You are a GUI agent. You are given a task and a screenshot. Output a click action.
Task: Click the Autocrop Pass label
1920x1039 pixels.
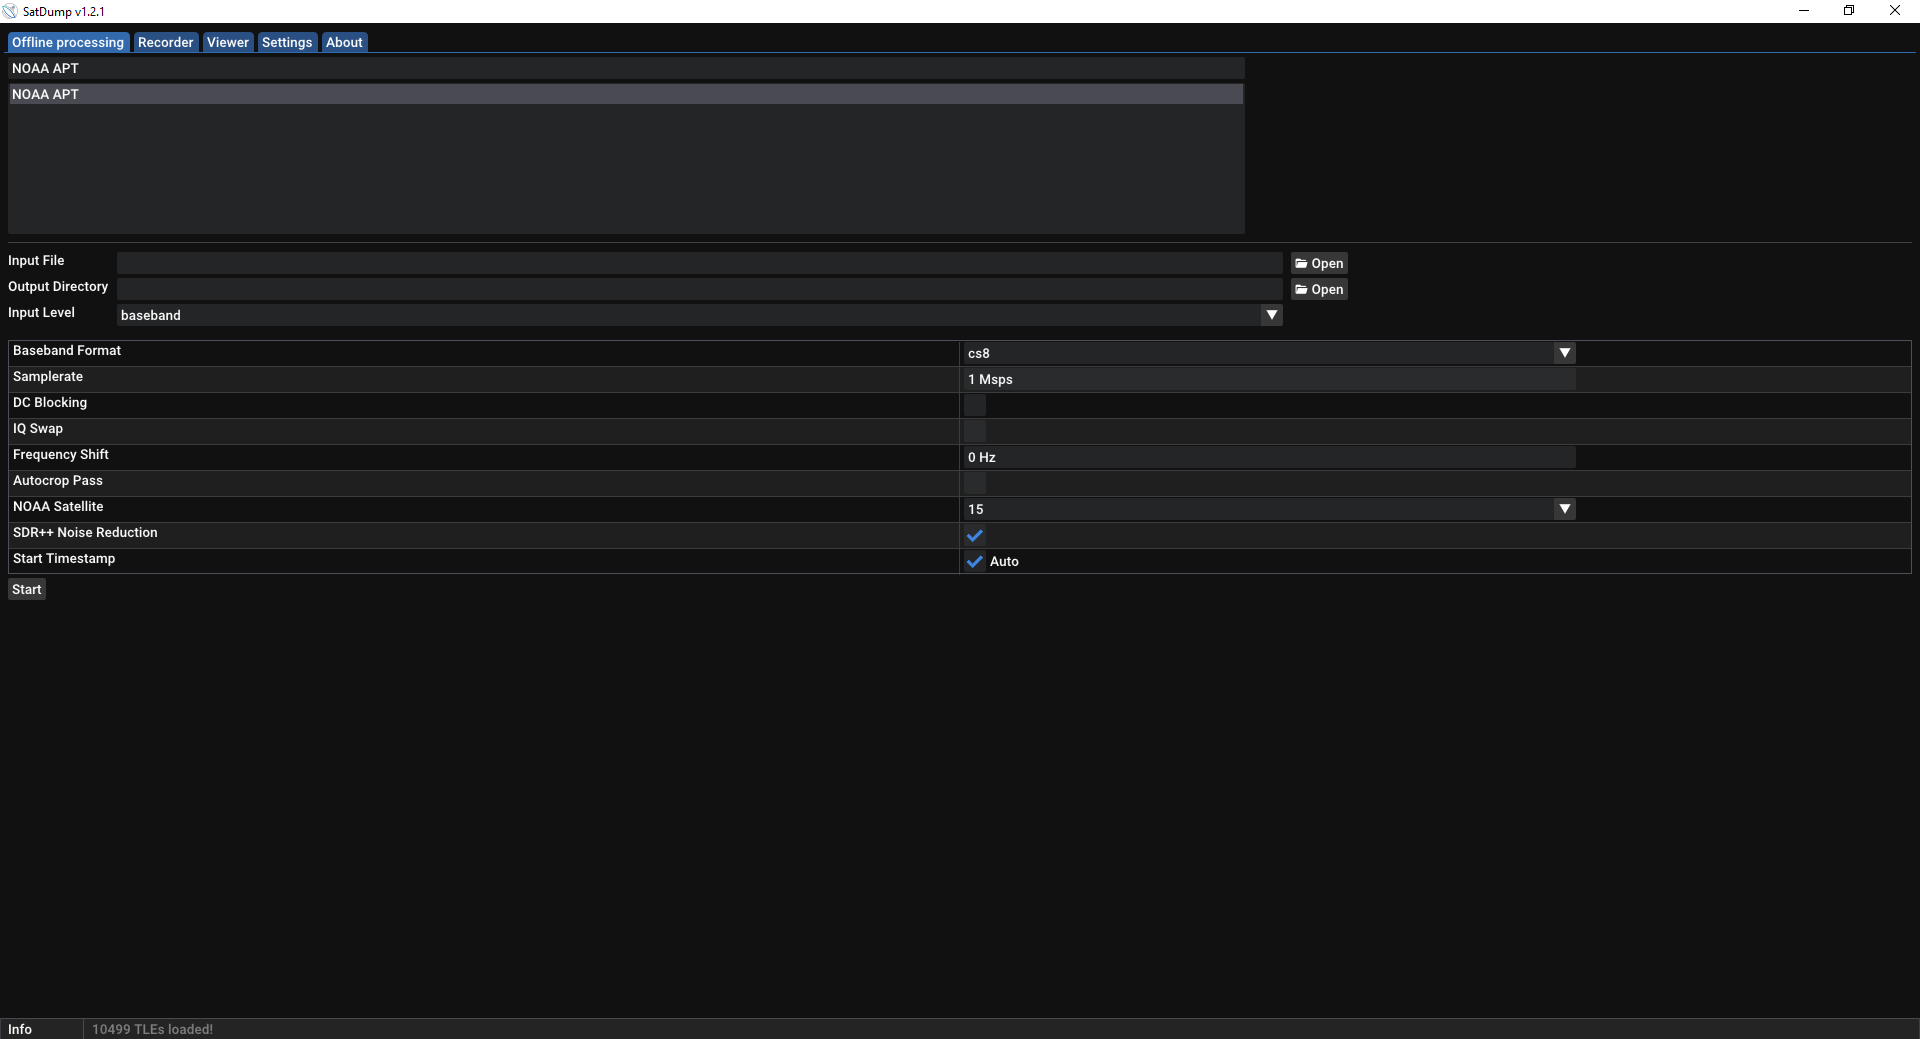(58, 480)
